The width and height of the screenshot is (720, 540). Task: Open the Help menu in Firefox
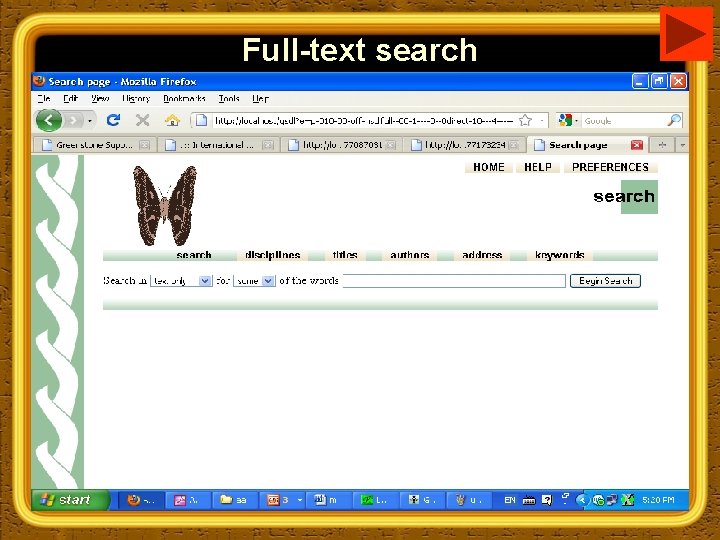pyautogui.click(x=260, y=98)
